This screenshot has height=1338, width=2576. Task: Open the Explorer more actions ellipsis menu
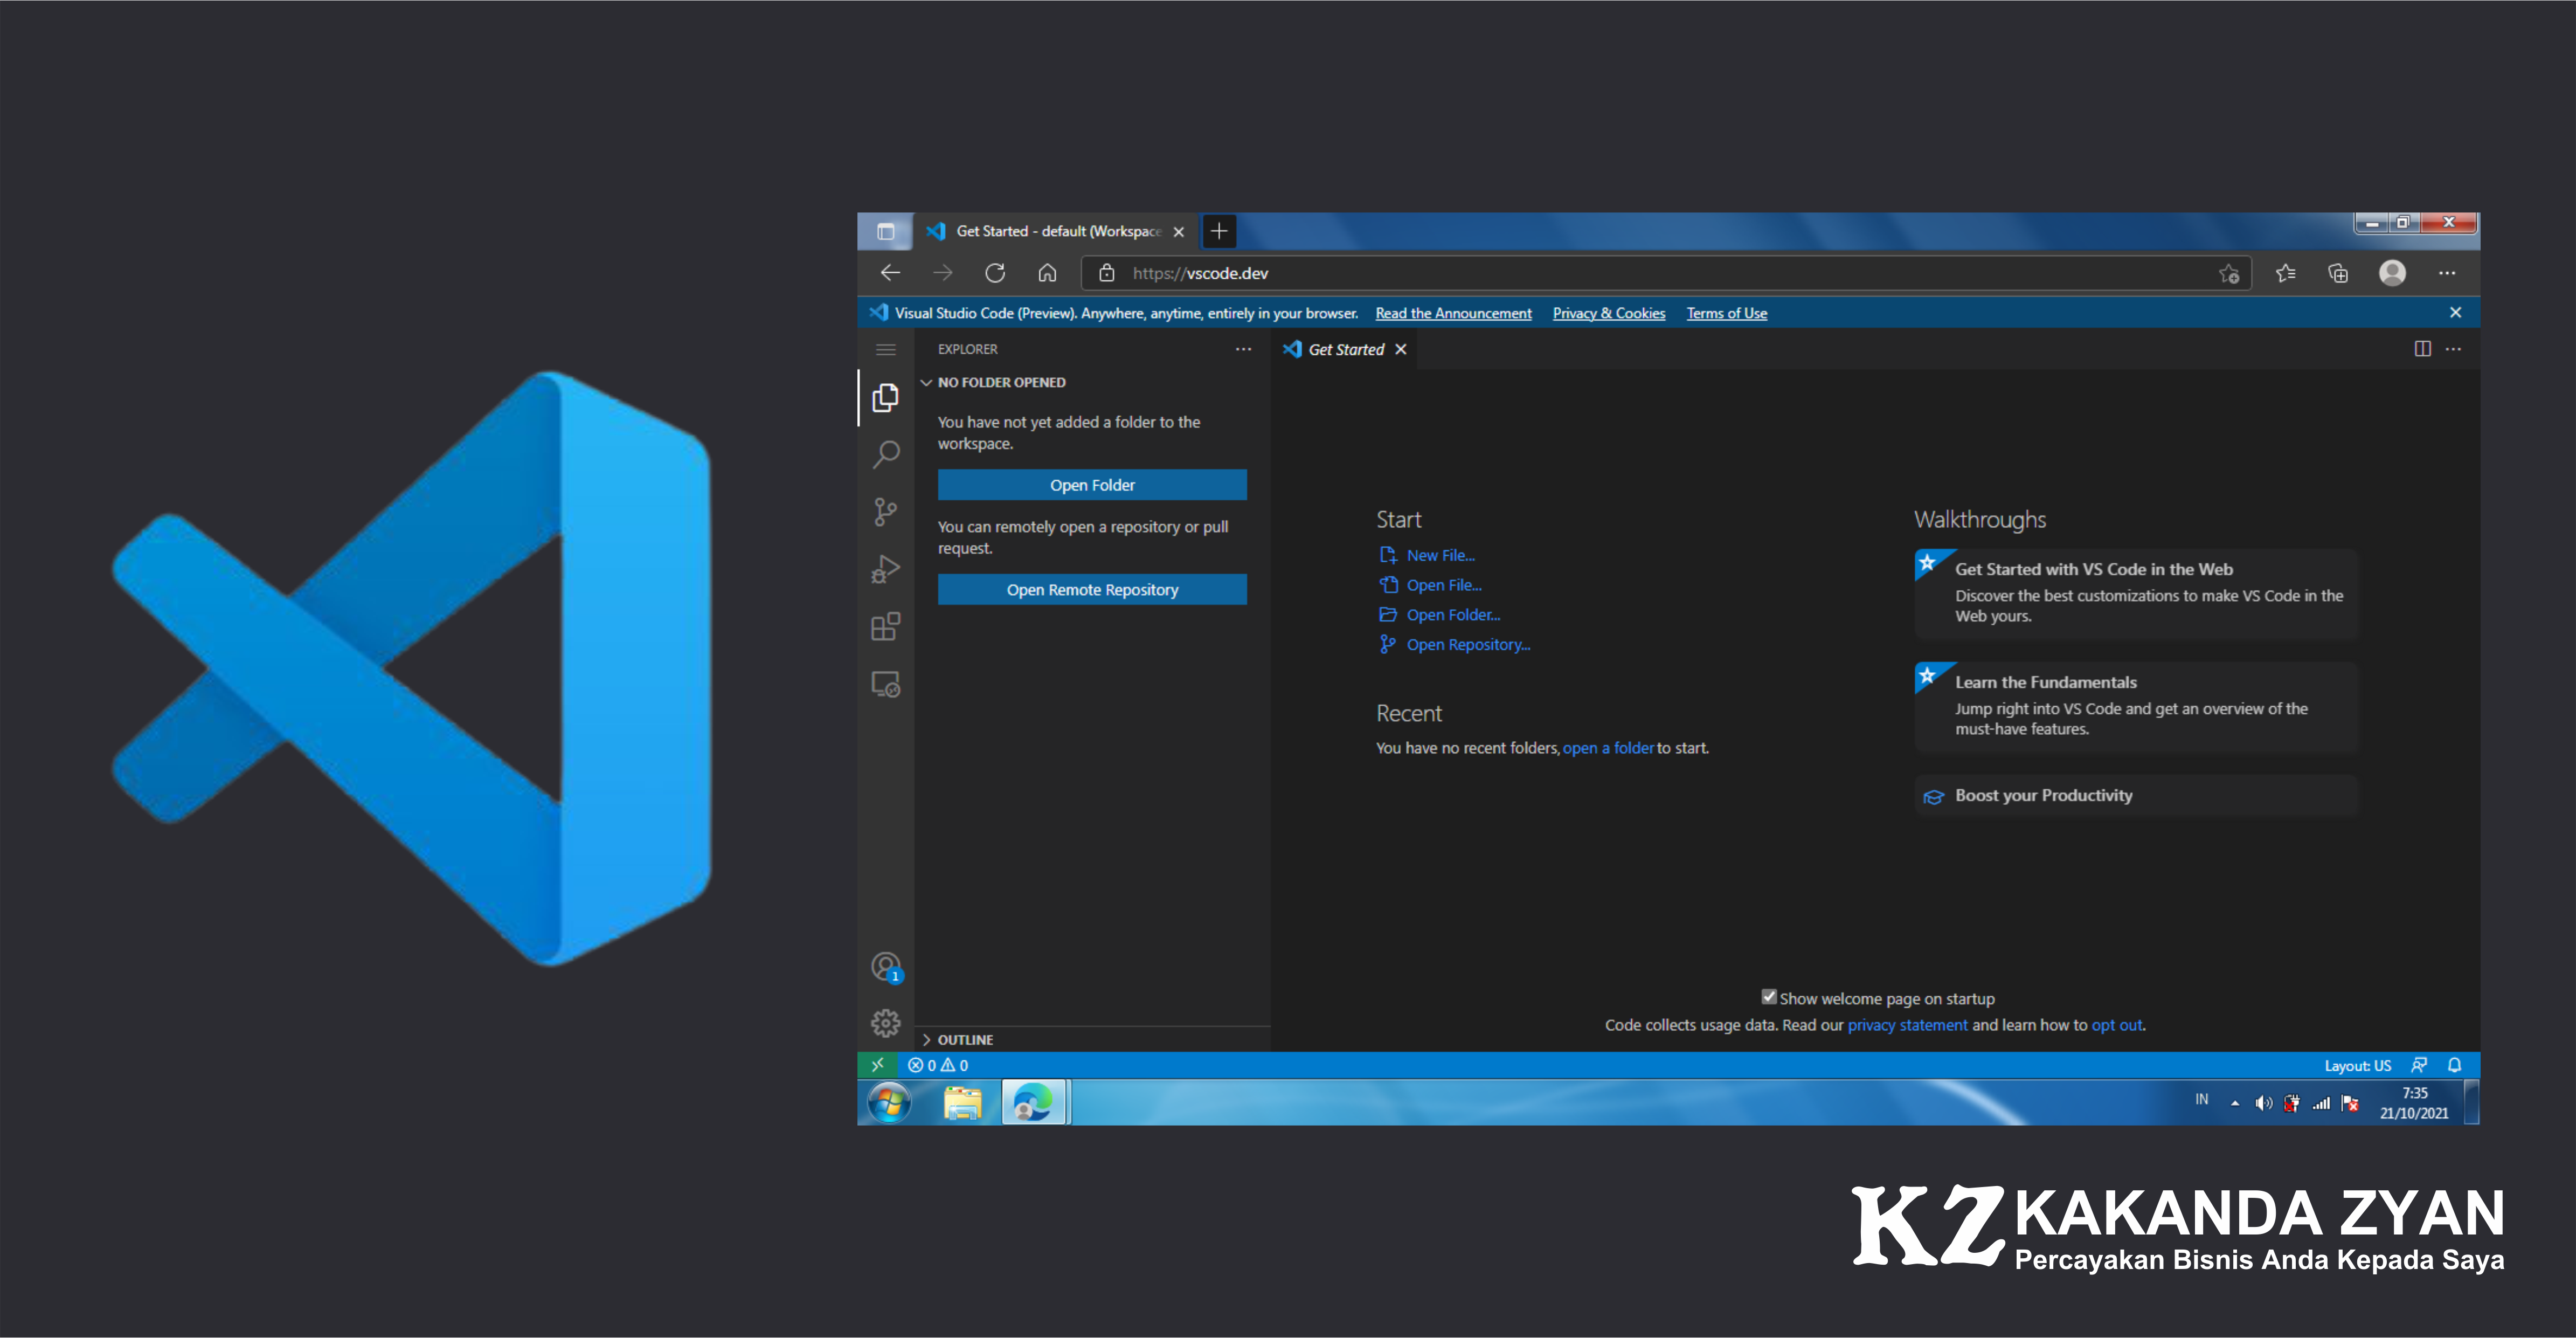tap(1243, 349)
